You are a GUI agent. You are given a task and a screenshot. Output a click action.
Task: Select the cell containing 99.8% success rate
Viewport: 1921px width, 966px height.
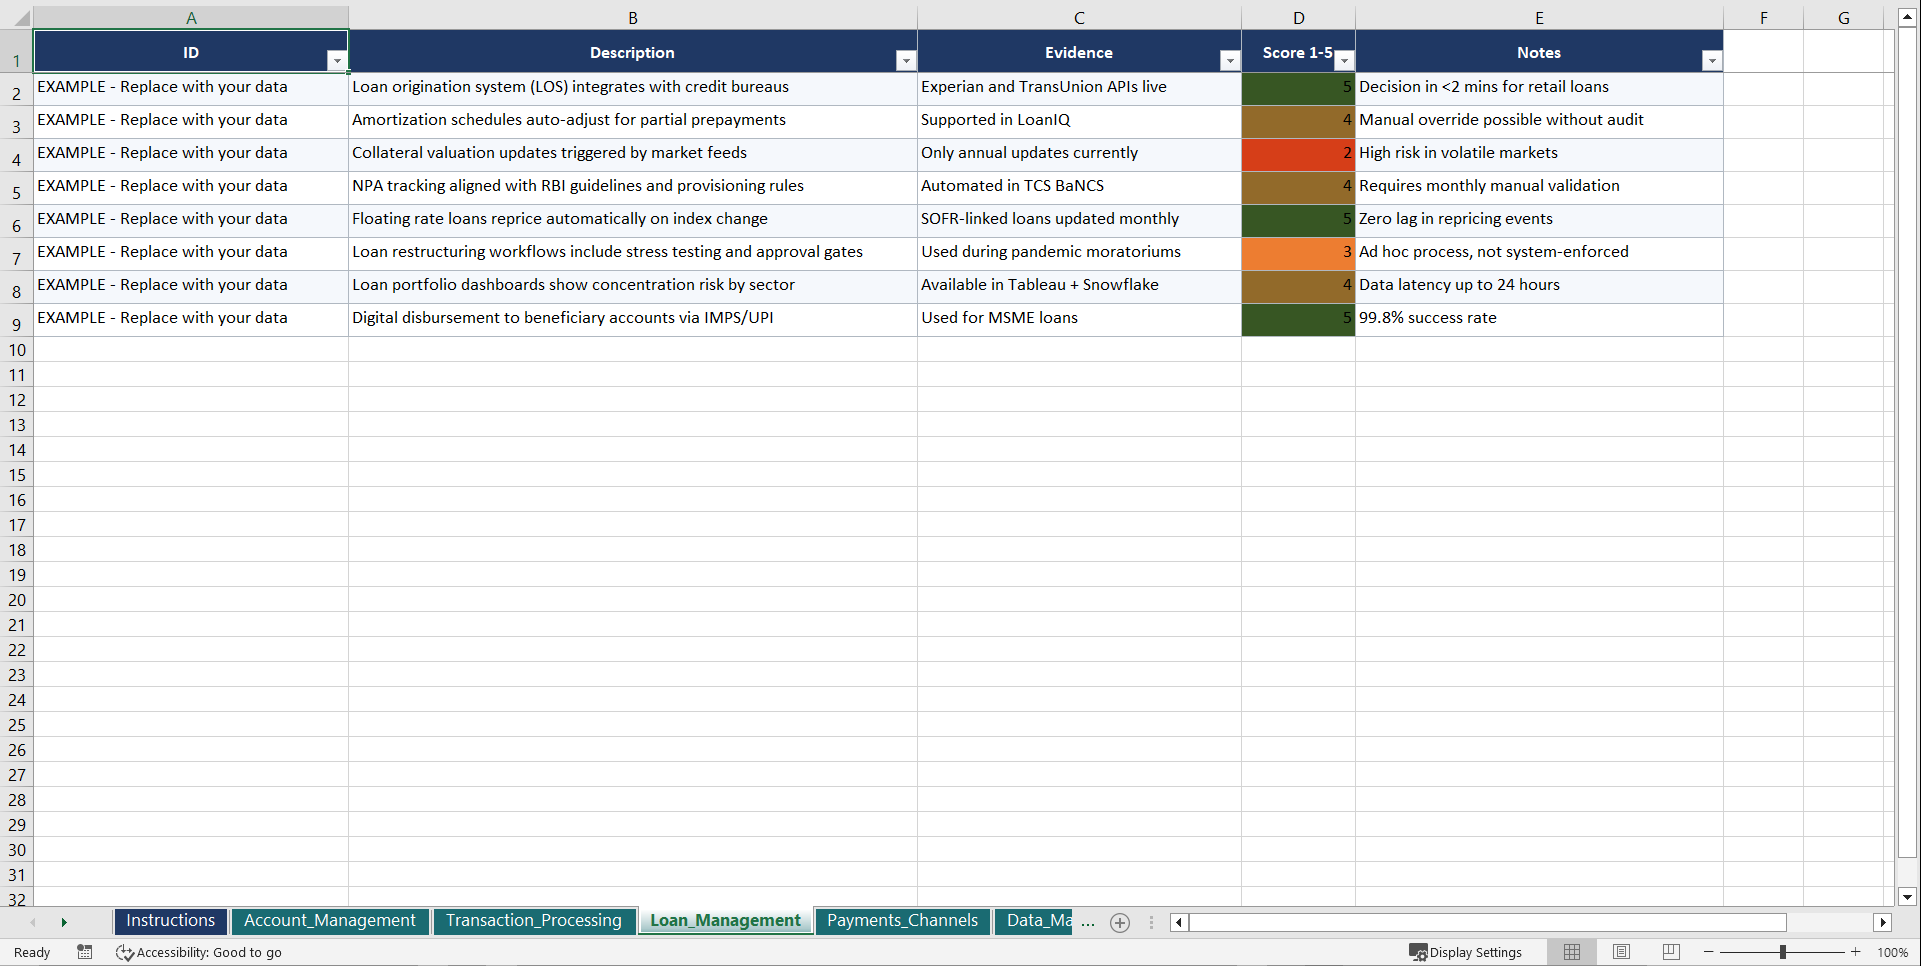tap(1538, 318)
